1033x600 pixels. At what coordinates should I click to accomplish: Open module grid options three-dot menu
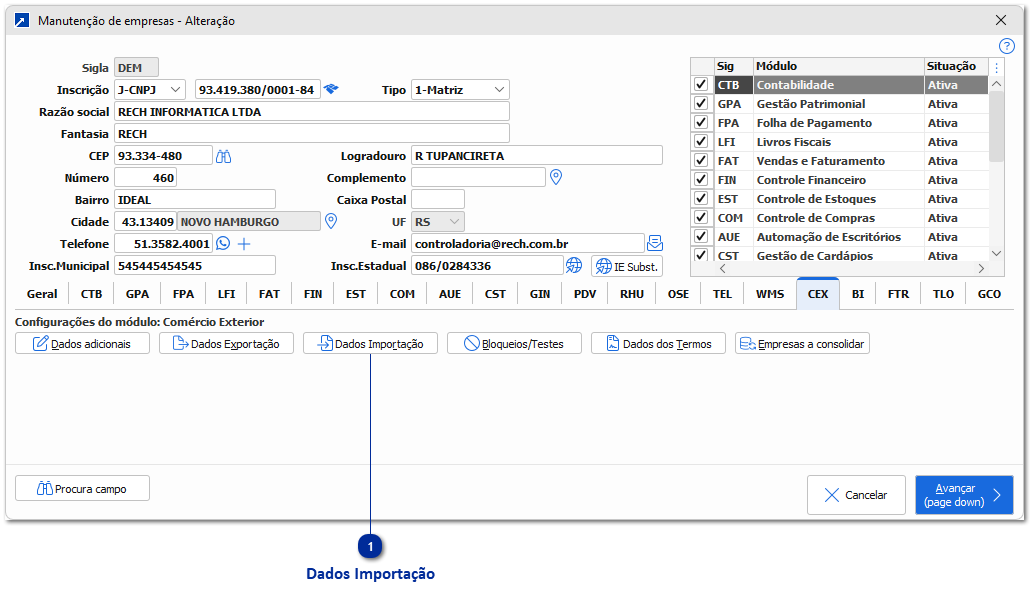point(996,67)
